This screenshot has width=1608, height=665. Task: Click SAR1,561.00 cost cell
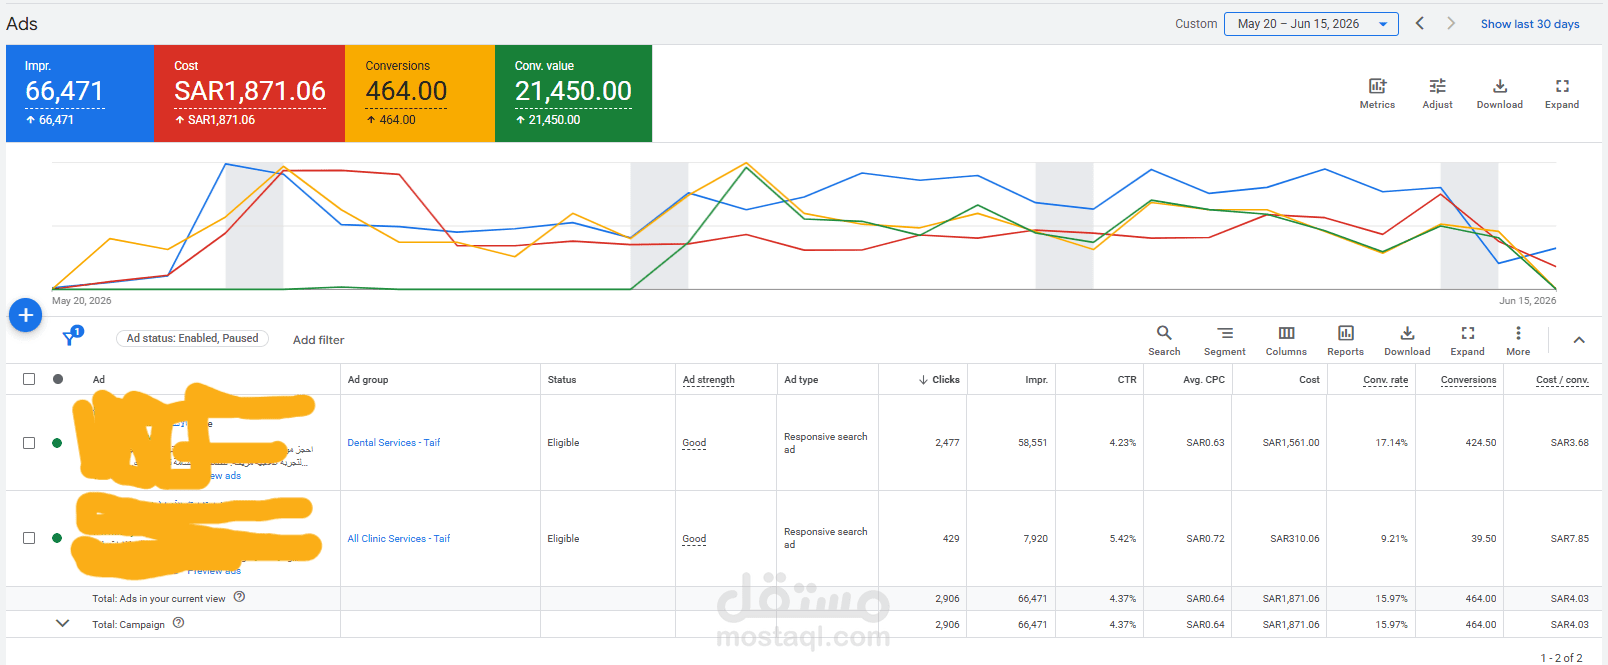point(1291,443)
